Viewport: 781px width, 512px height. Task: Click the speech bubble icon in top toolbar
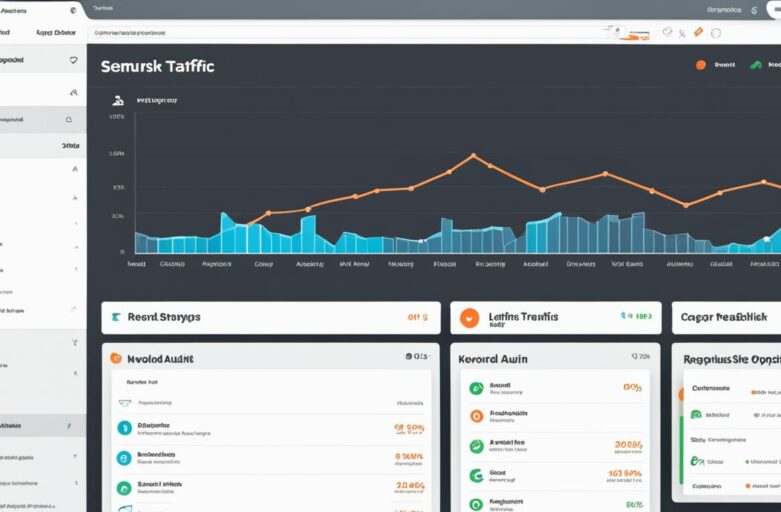pyautogui.click(x=667, y=32)
